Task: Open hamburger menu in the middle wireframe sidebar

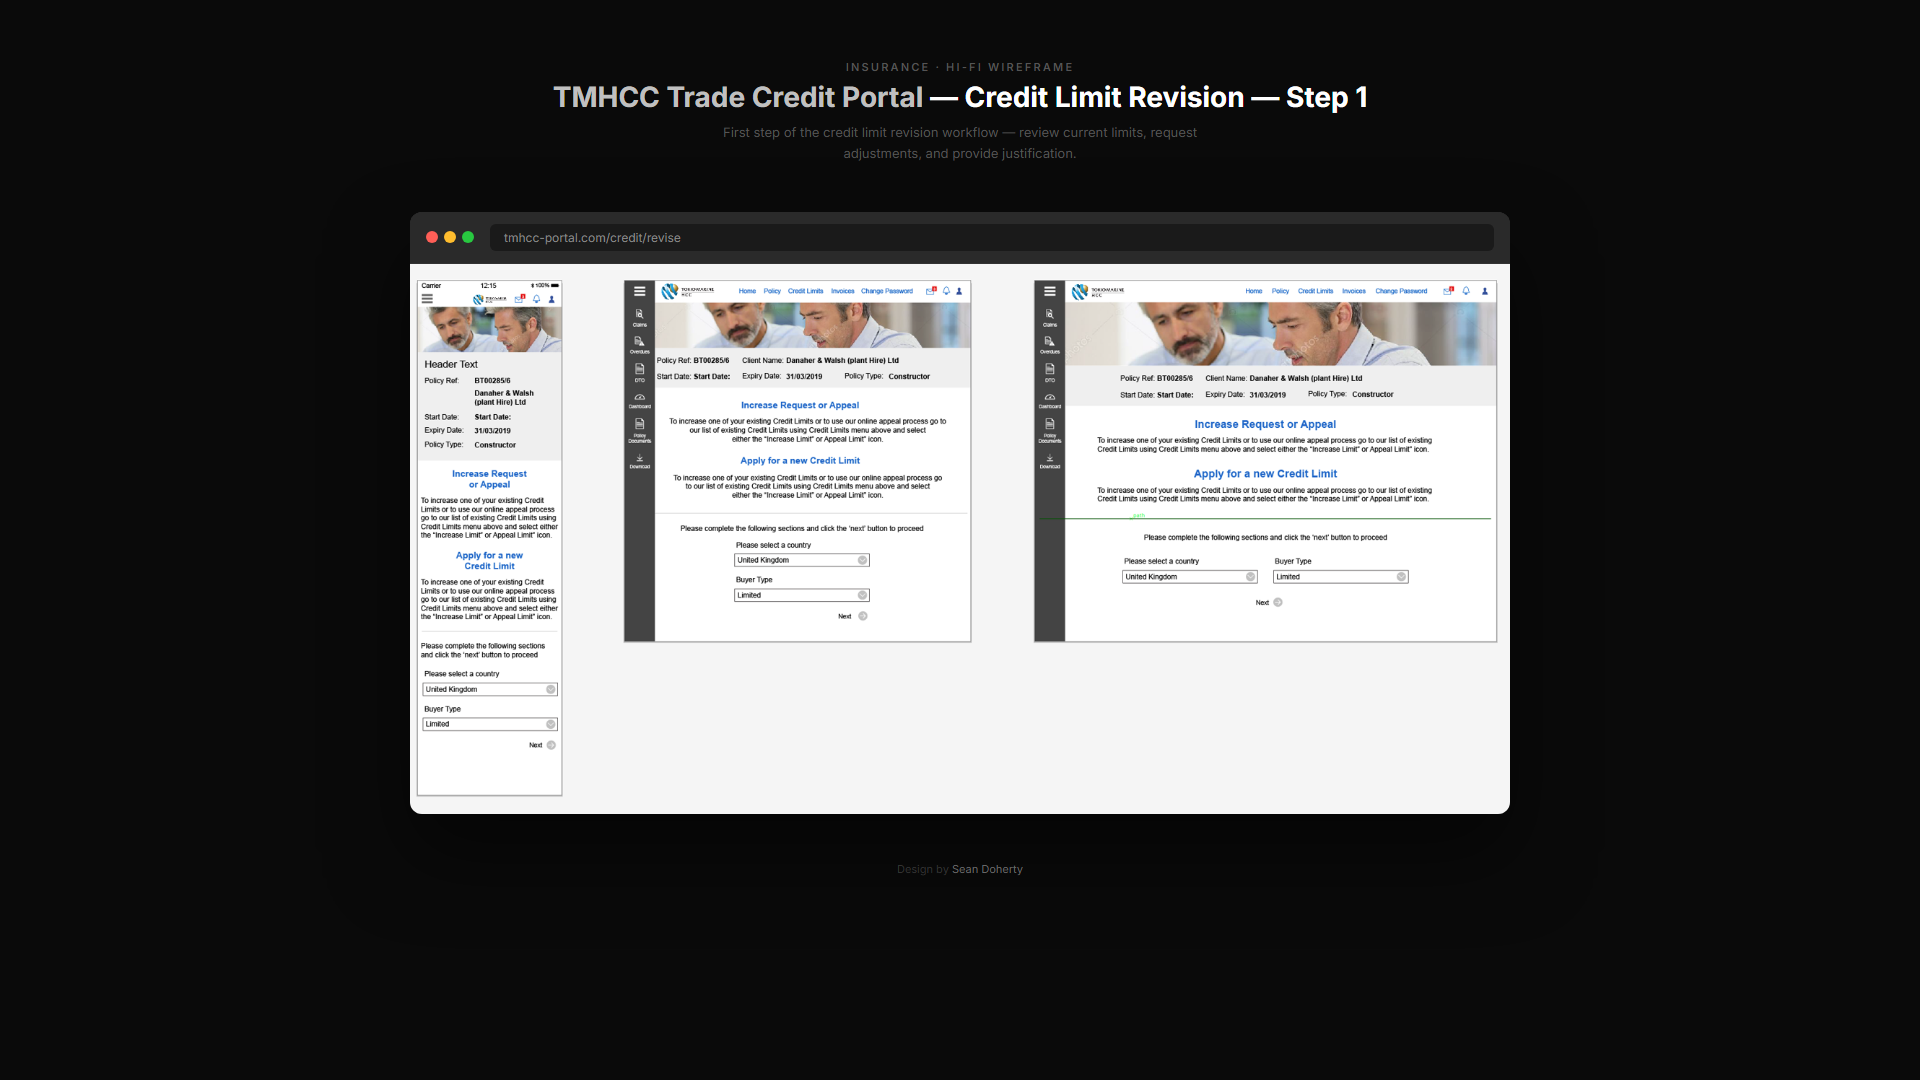Action: tap(639, 292)
